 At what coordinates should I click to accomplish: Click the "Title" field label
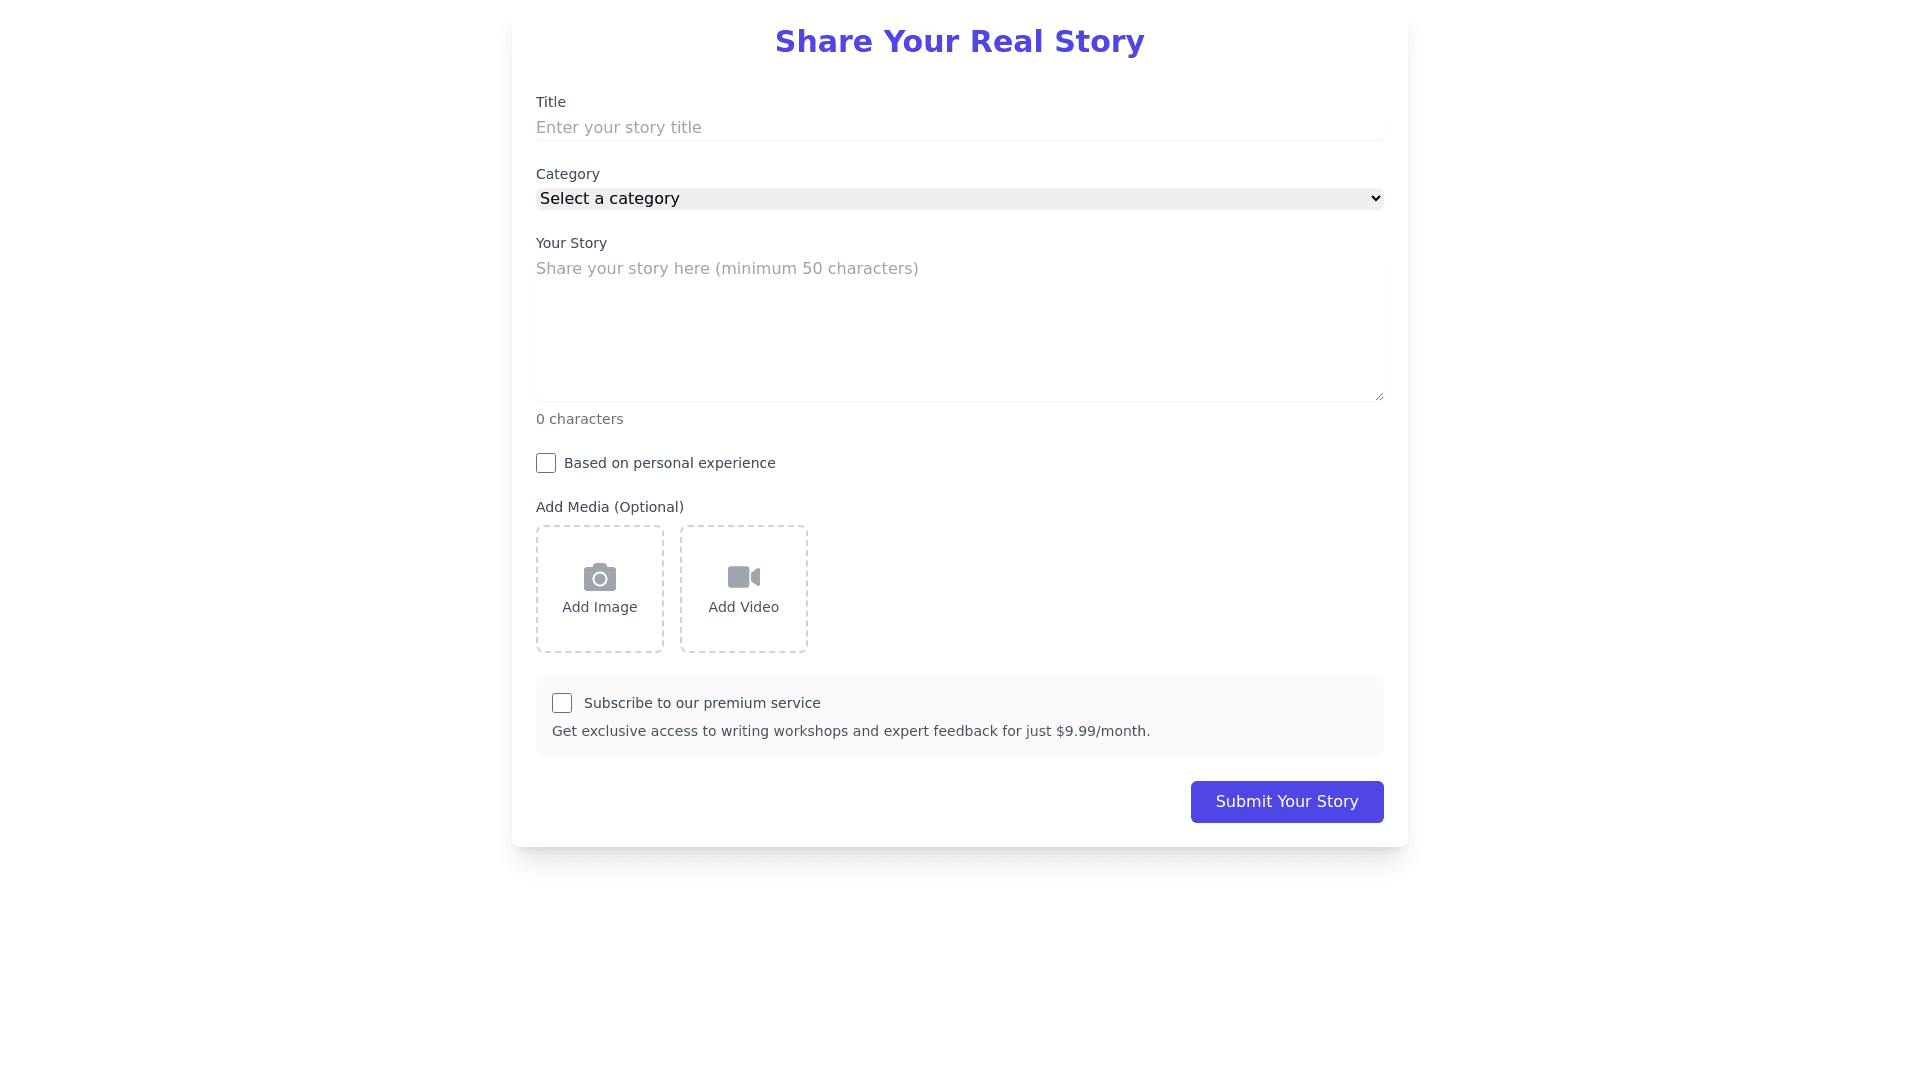click(550, 102)
